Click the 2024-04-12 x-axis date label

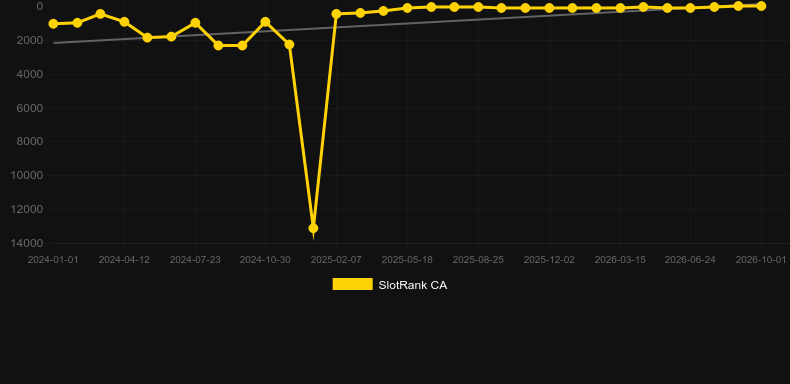(x=124, y=260)
